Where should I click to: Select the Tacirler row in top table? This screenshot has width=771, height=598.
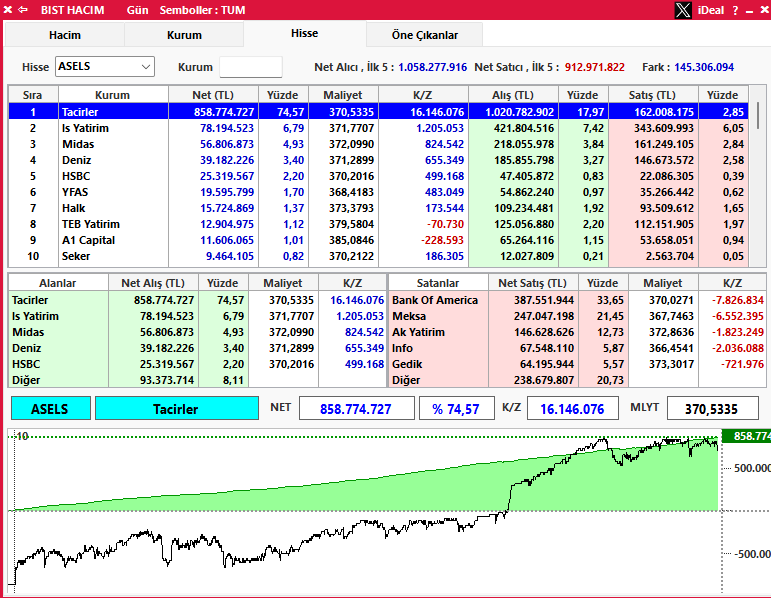pyautogui.click(x=378, y=112)
